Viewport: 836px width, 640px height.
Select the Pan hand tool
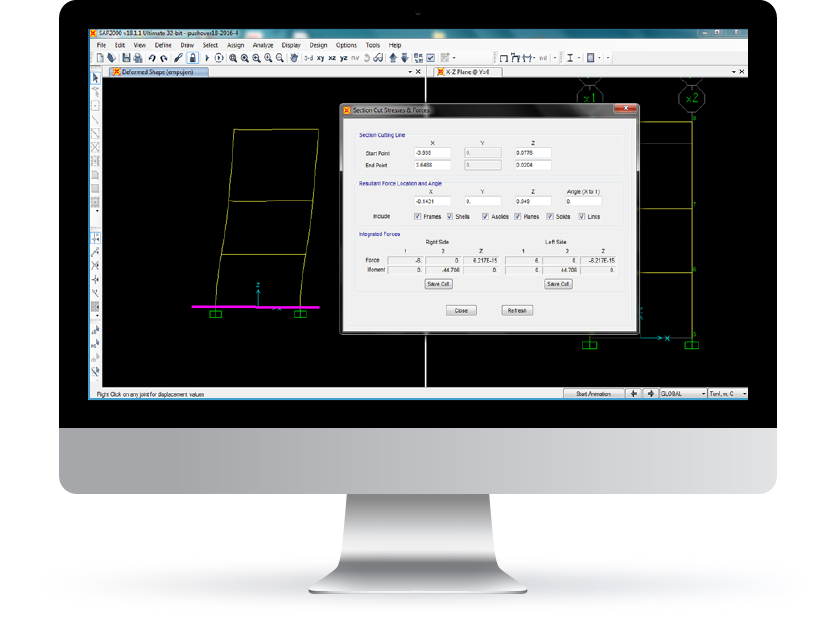click(294, 58)
